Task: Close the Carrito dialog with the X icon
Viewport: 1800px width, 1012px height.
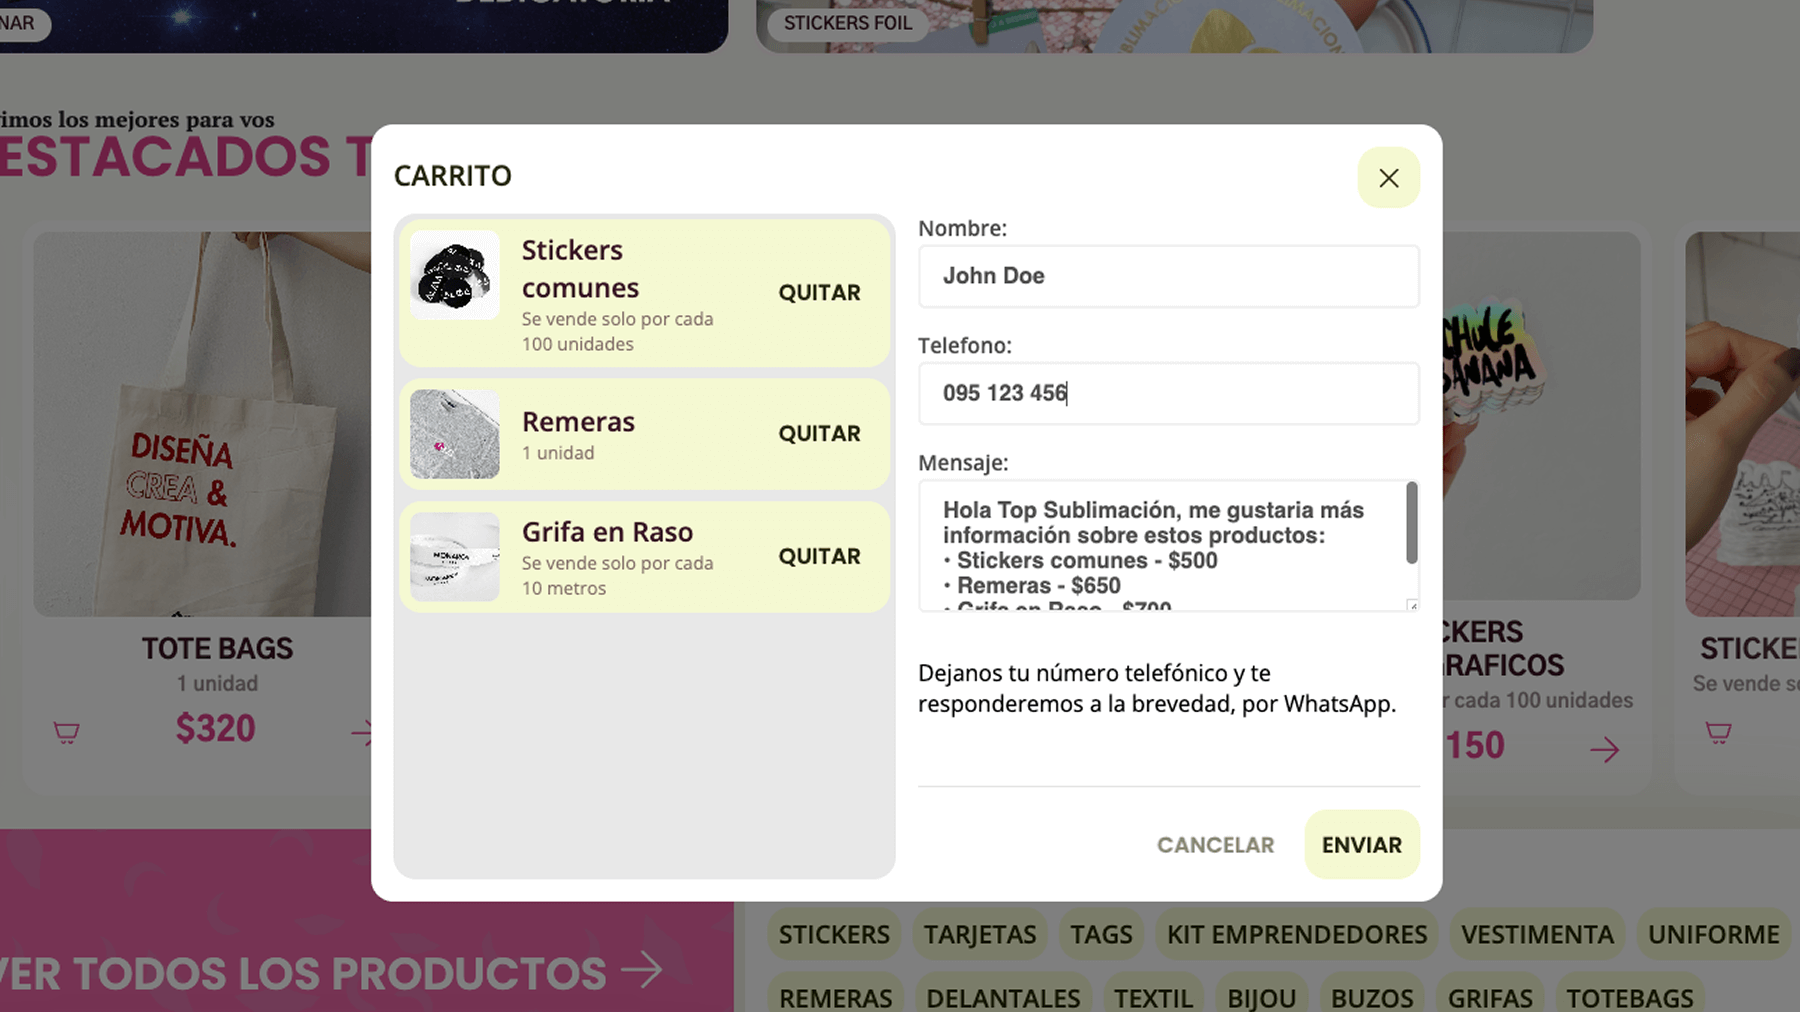Action: 1388,178
